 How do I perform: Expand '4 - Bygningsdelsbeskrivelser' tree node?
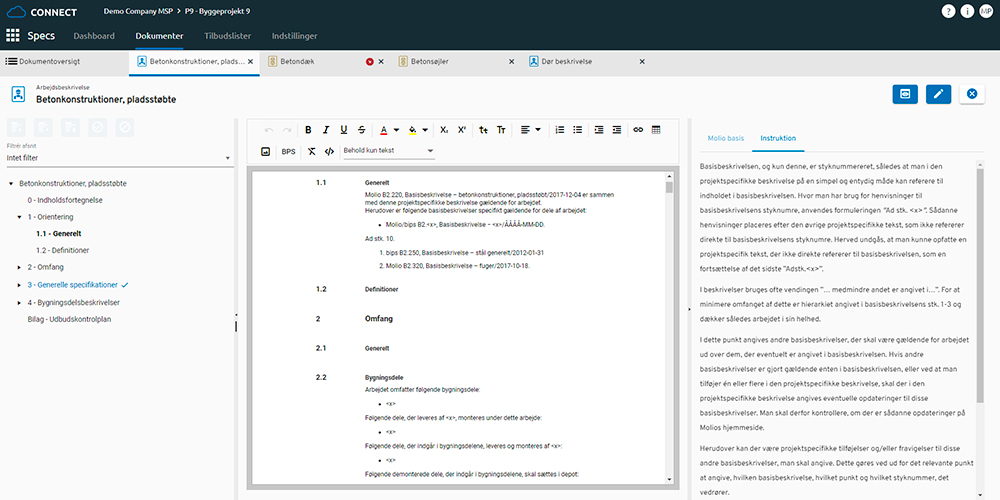pos(19,302)
